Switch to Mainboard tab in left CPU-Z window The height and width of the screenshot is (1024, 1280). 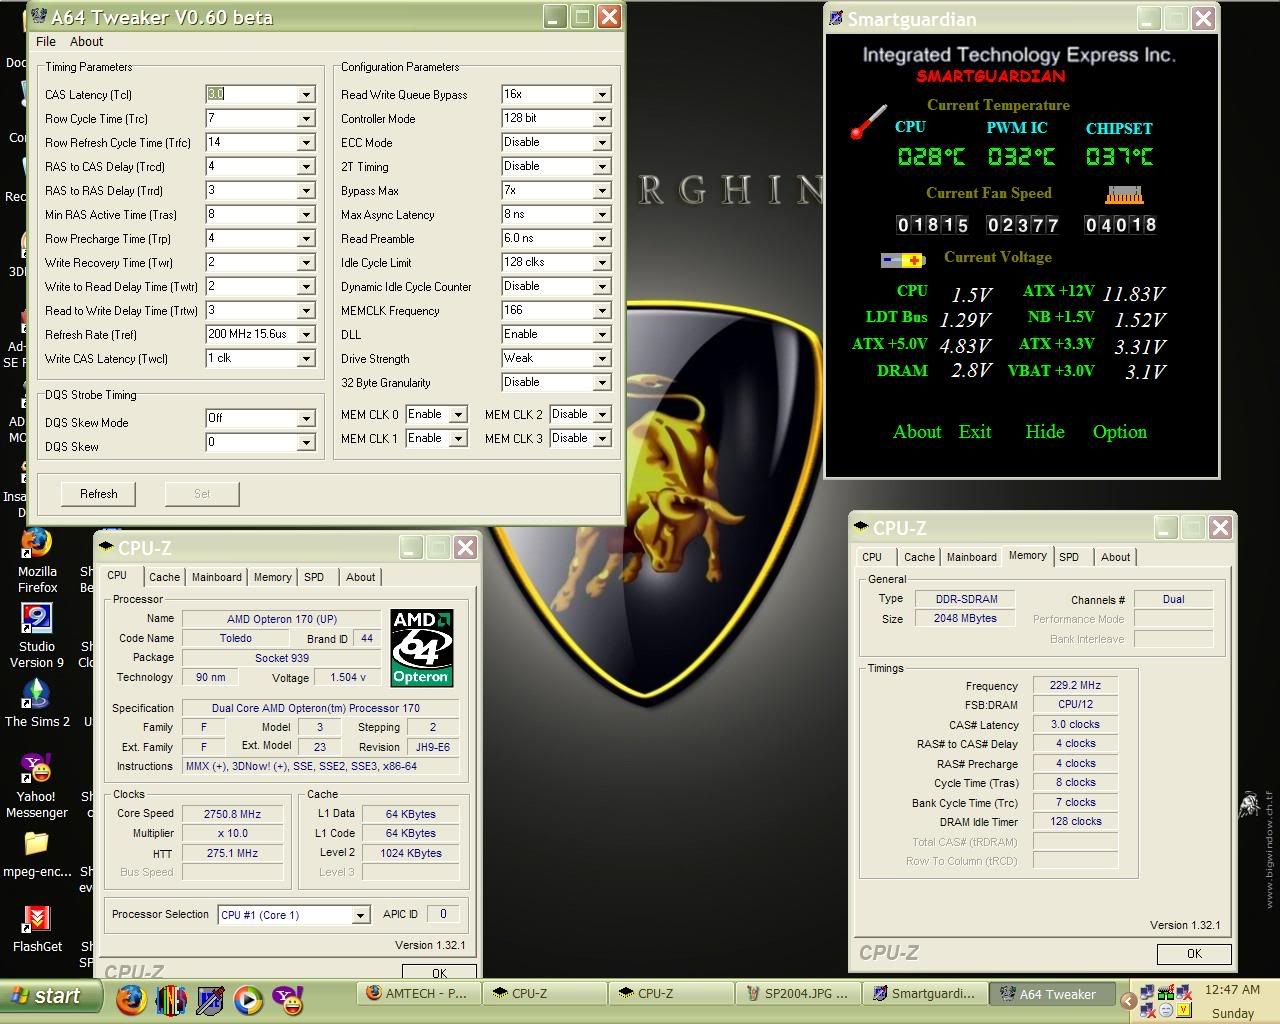click(216, 577)
